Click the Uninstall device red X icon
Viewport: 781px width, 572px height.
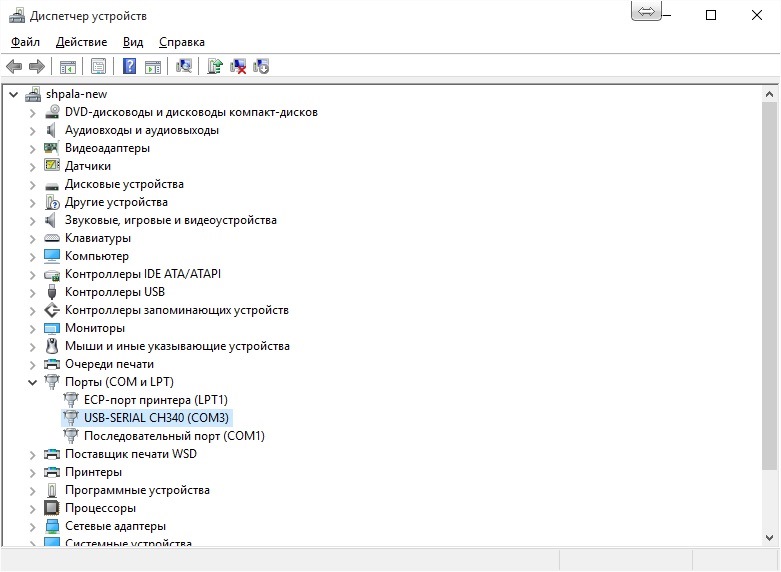tap(238, 66)
